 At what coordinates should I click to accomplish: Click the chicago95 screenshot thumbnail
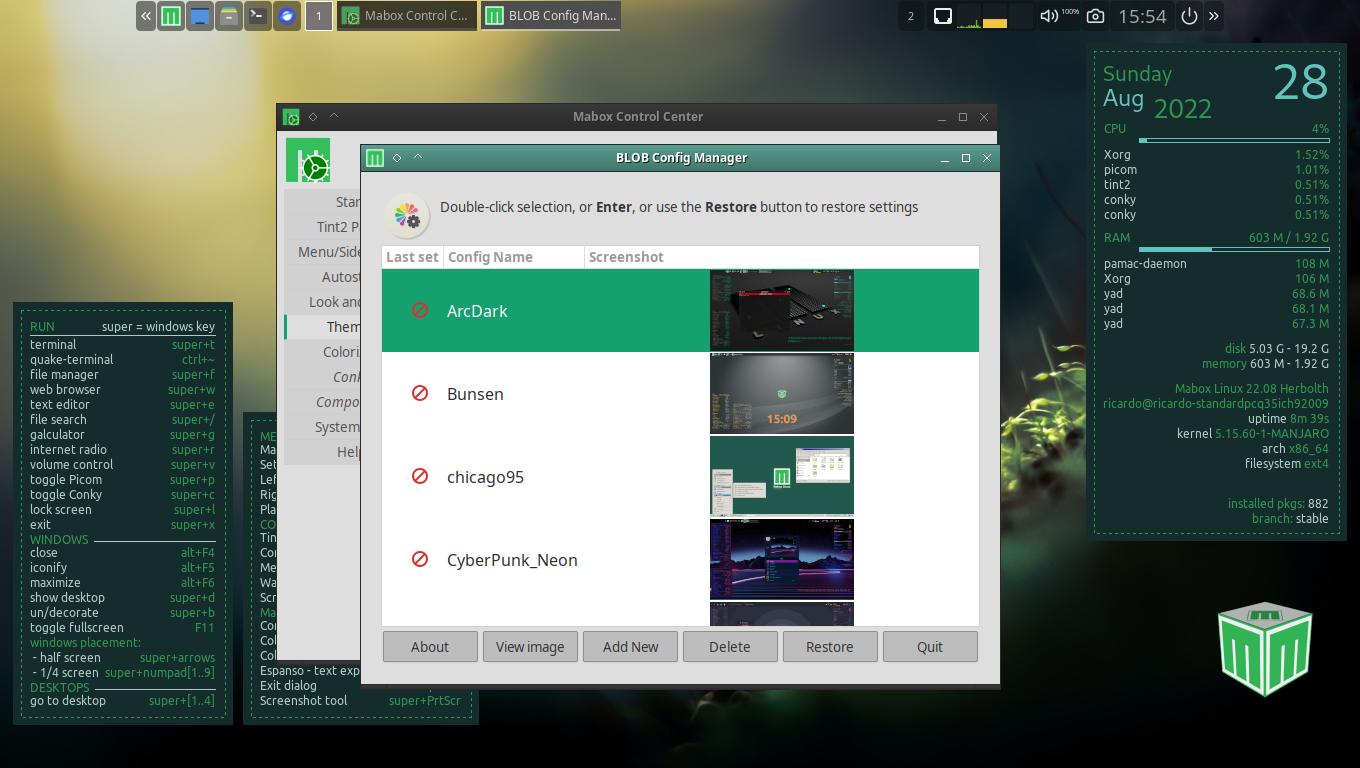pyautogui.click(x=782, y=476)
